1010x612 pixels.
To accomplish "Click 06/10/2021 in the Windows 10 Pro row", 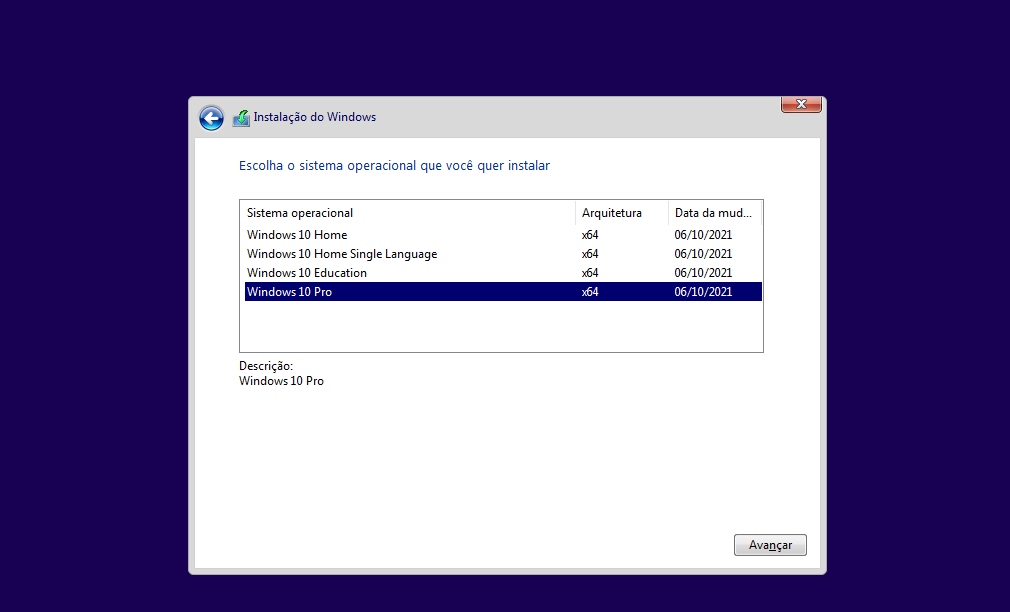I will (x=703, y=291).
